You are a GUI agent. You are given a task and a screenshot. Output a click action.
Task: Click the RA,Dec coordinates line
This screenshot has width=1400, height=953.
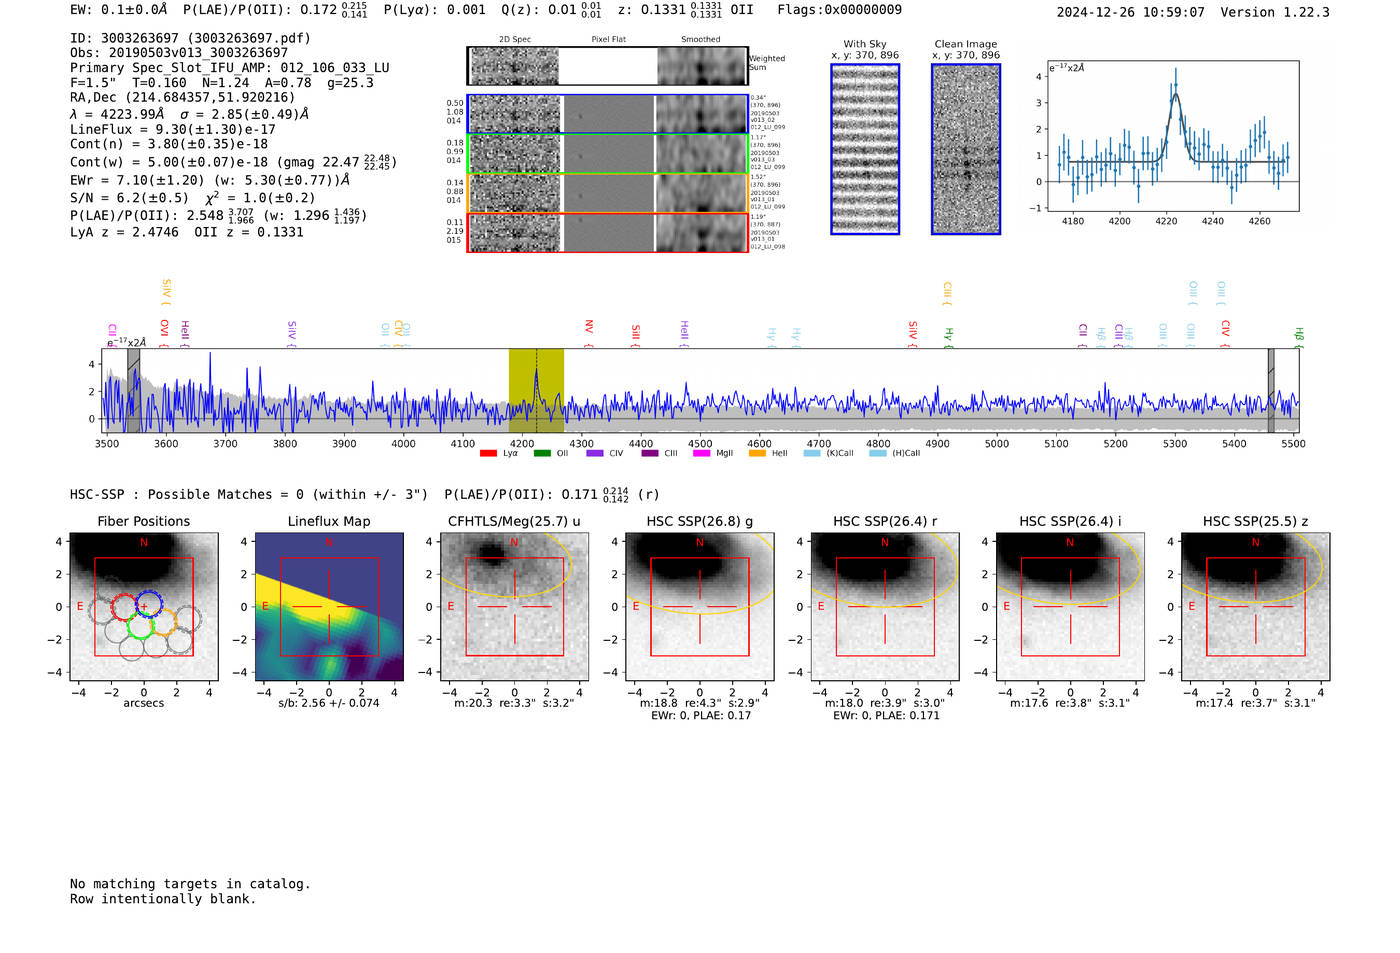tap(183, 98)
